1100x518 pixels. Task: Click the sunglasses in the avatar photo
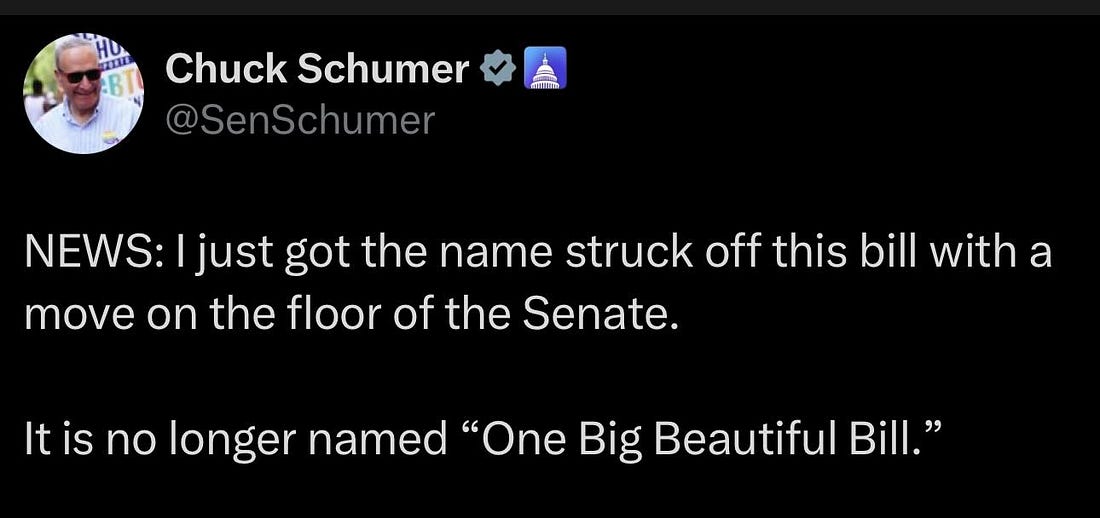tap(82, 74)
